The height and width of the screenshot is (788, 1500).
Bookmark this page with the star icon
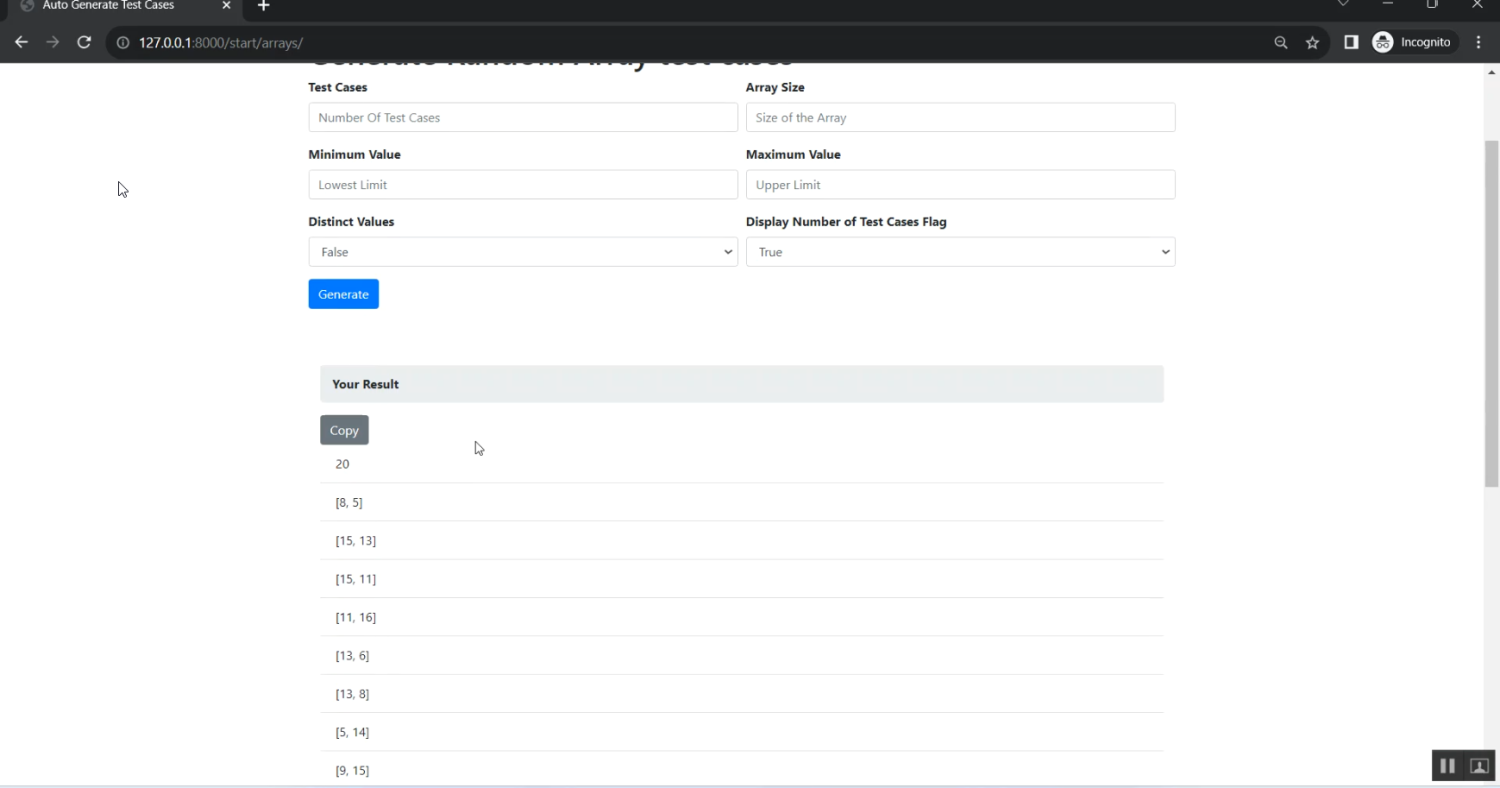tap(1312, 42)
